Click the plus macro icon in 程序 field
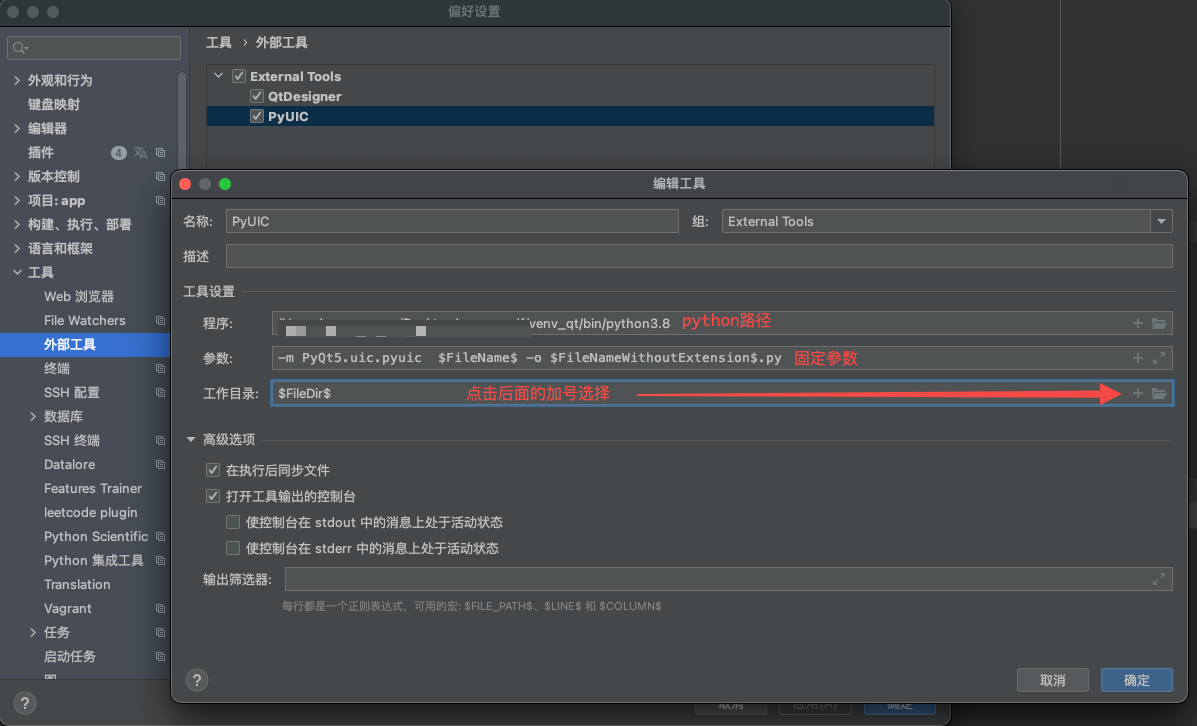The width and height of the screenshot is (1197, 726). tap(1137, 323)
